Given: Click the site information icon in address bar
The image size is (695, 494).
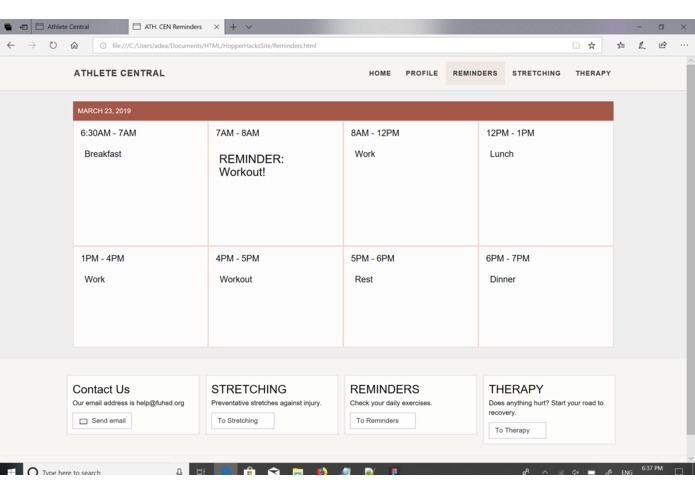Looking at the screenshot, I should click(103, 45).
